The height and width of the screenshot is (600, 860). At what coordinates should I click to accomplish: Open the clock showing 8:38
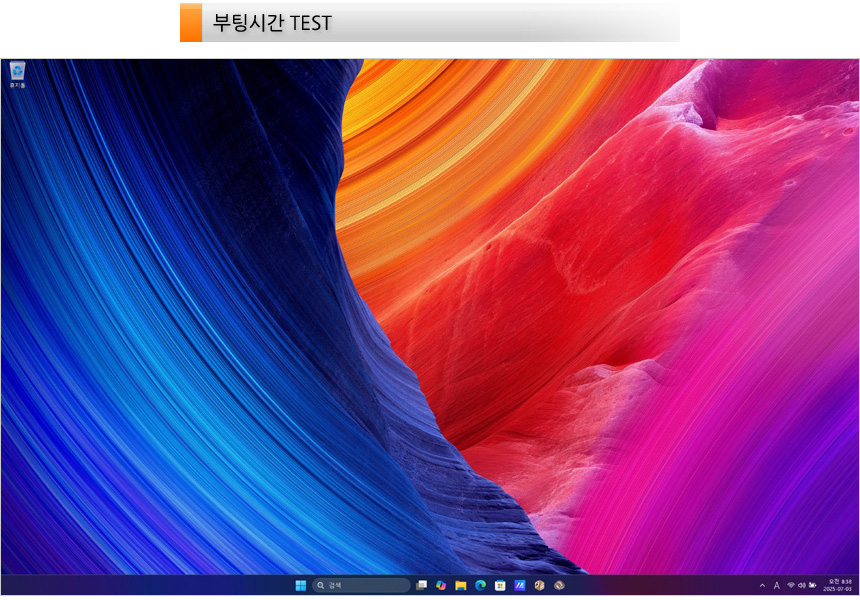[839, 585]
